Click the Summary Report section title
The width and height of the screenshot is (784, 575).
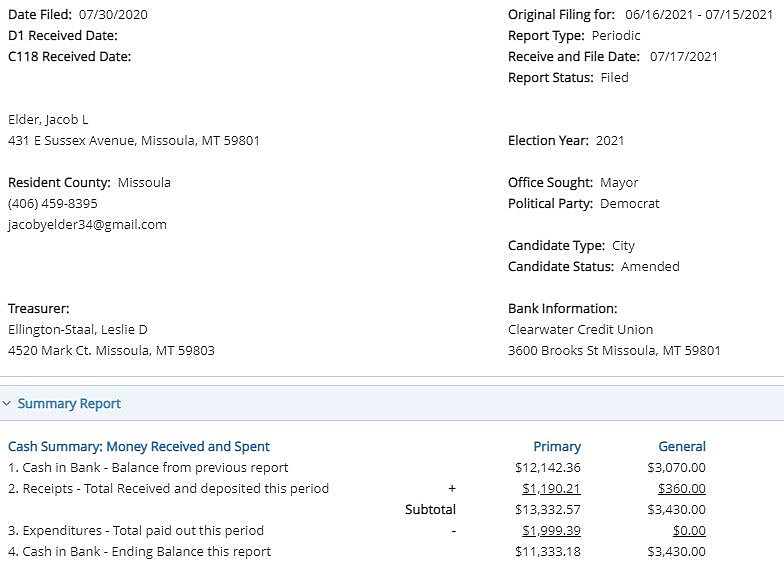click(x=69, y=404)
